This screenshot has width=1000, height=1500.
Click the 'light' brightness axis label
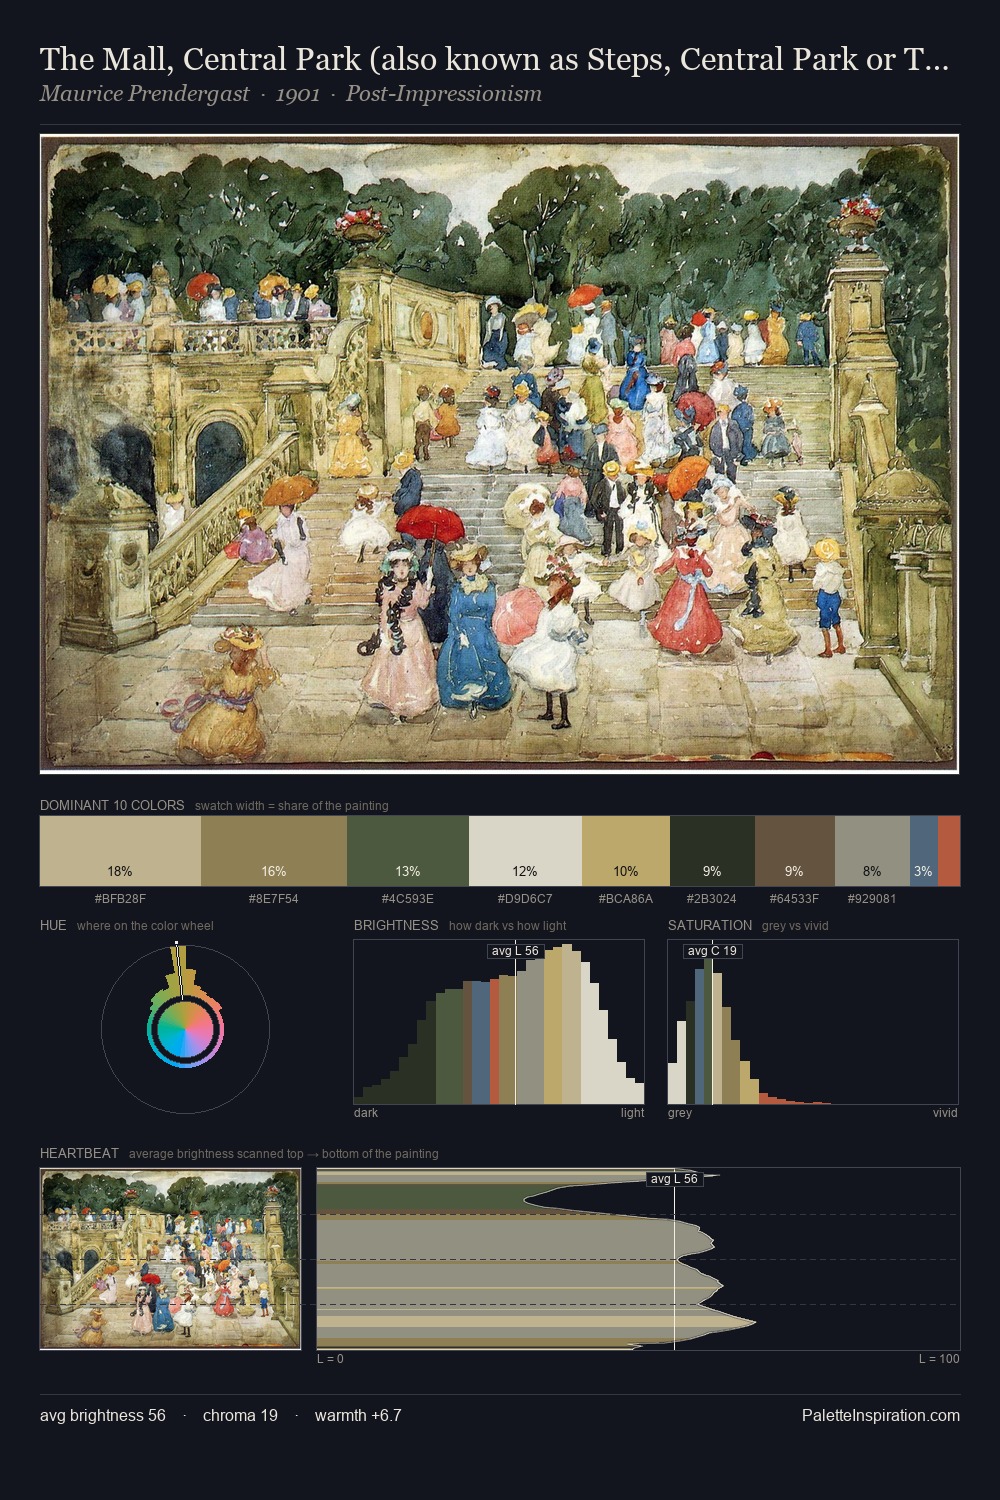click(x=633, y=1113)
